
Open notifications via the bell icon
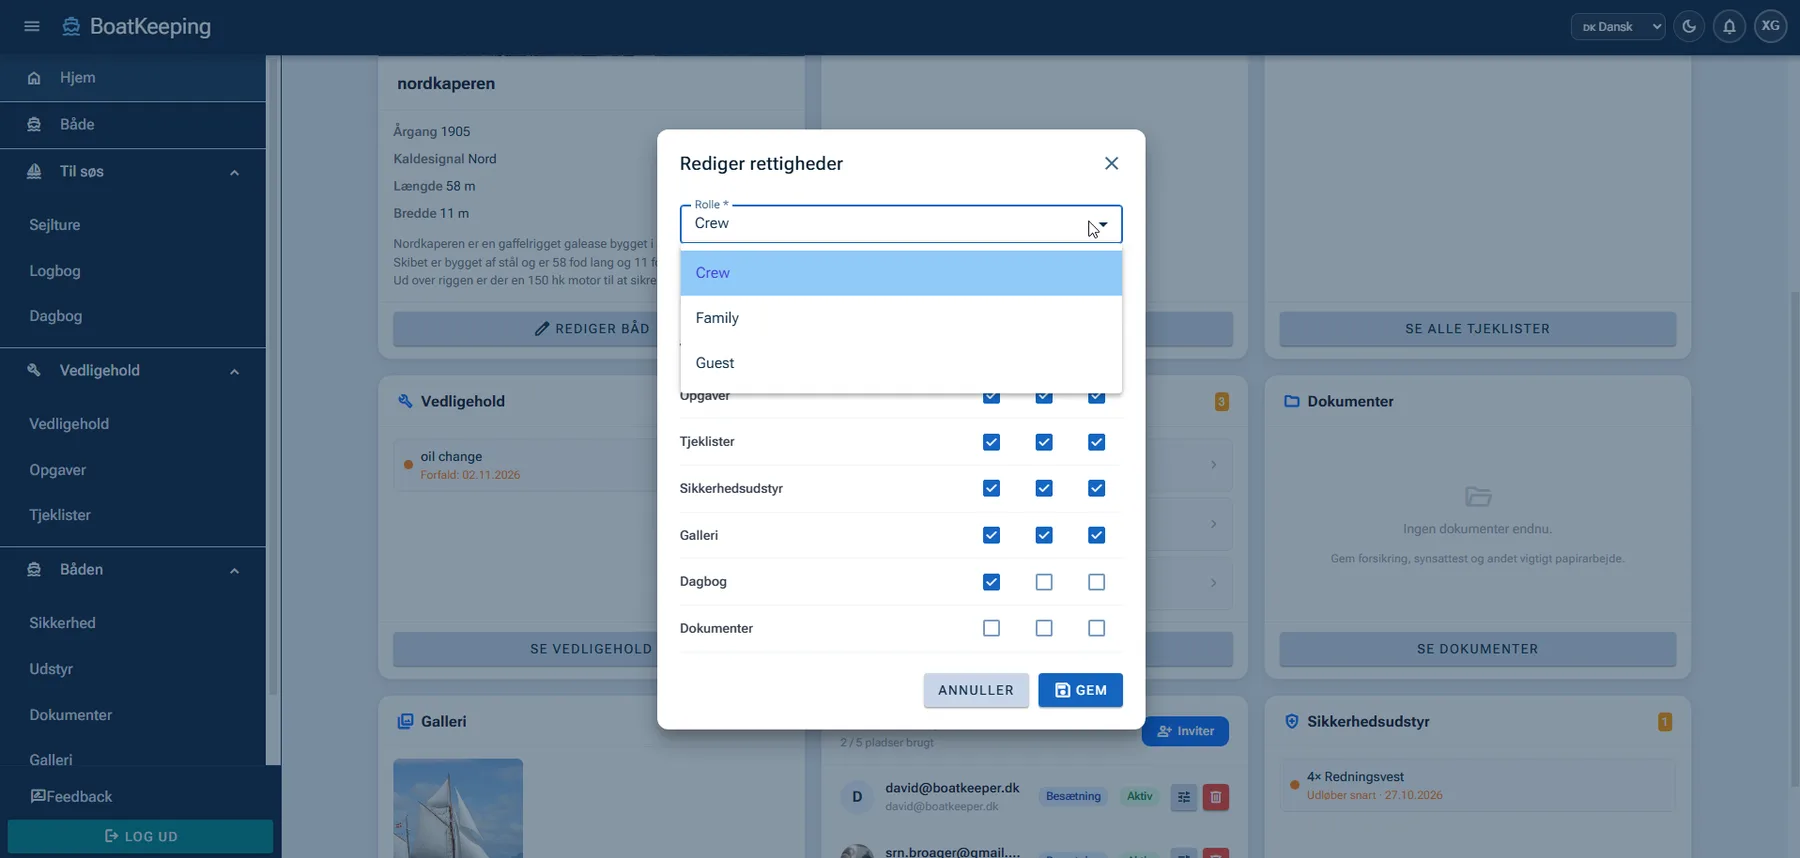[x=1729, y=27]
